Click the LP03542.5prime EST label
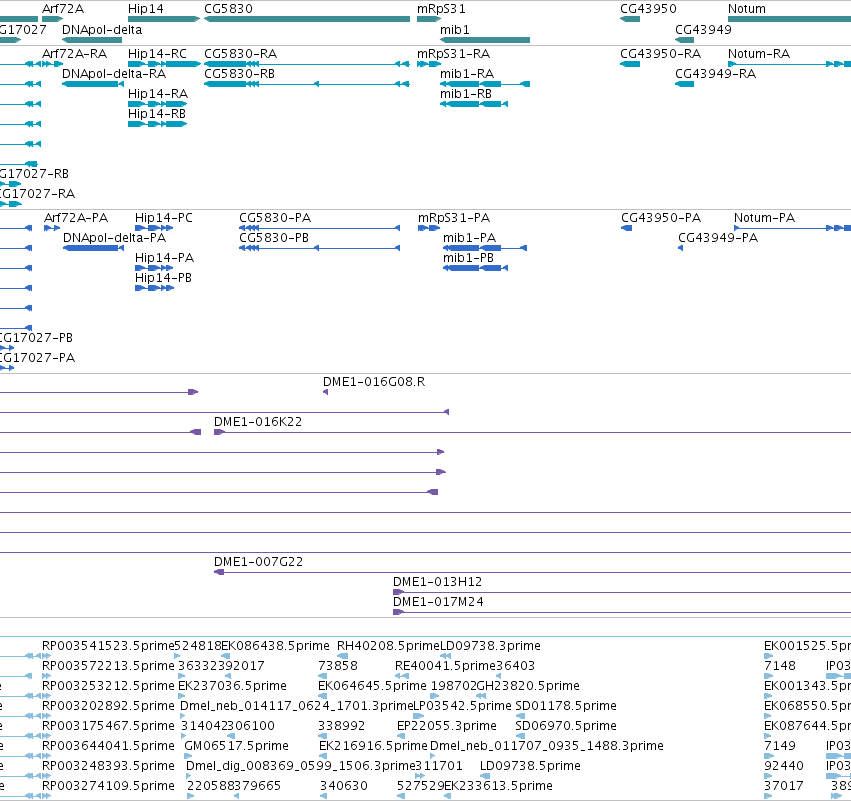The image size is (851, 801). point(462,706)
